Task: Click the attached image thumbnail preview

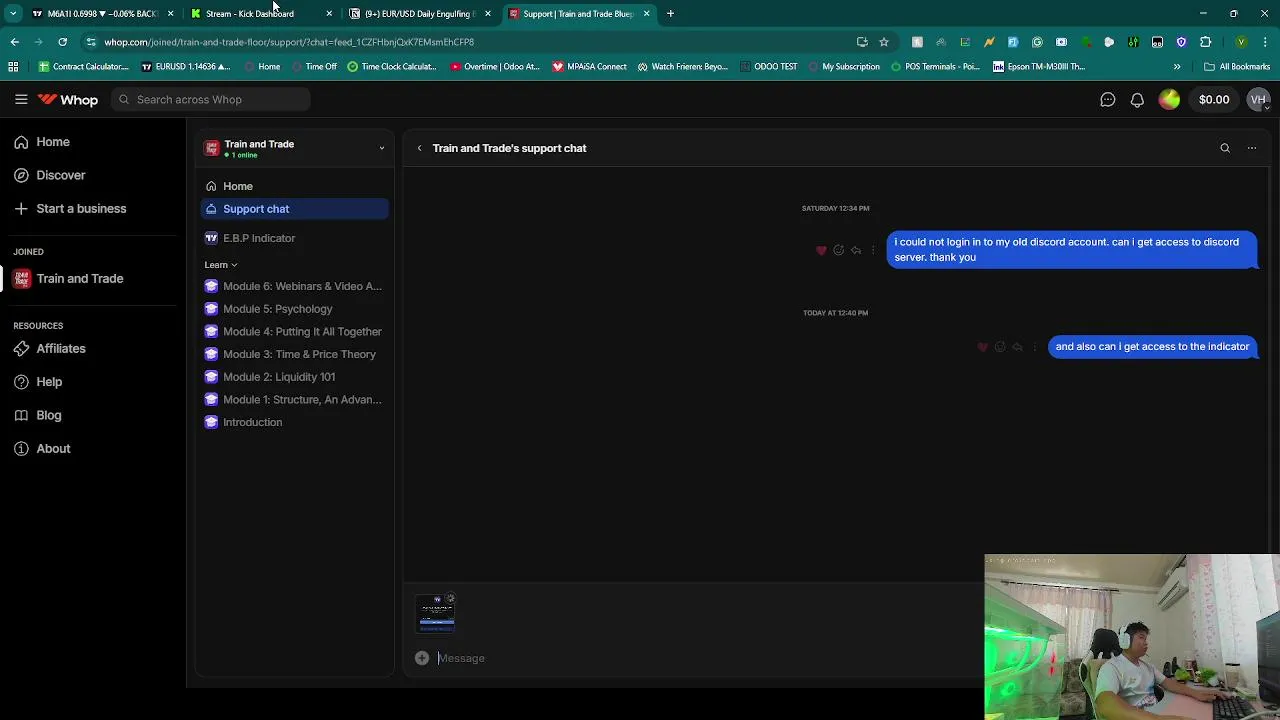Action: pyautogui.click(x=436, y=614)
